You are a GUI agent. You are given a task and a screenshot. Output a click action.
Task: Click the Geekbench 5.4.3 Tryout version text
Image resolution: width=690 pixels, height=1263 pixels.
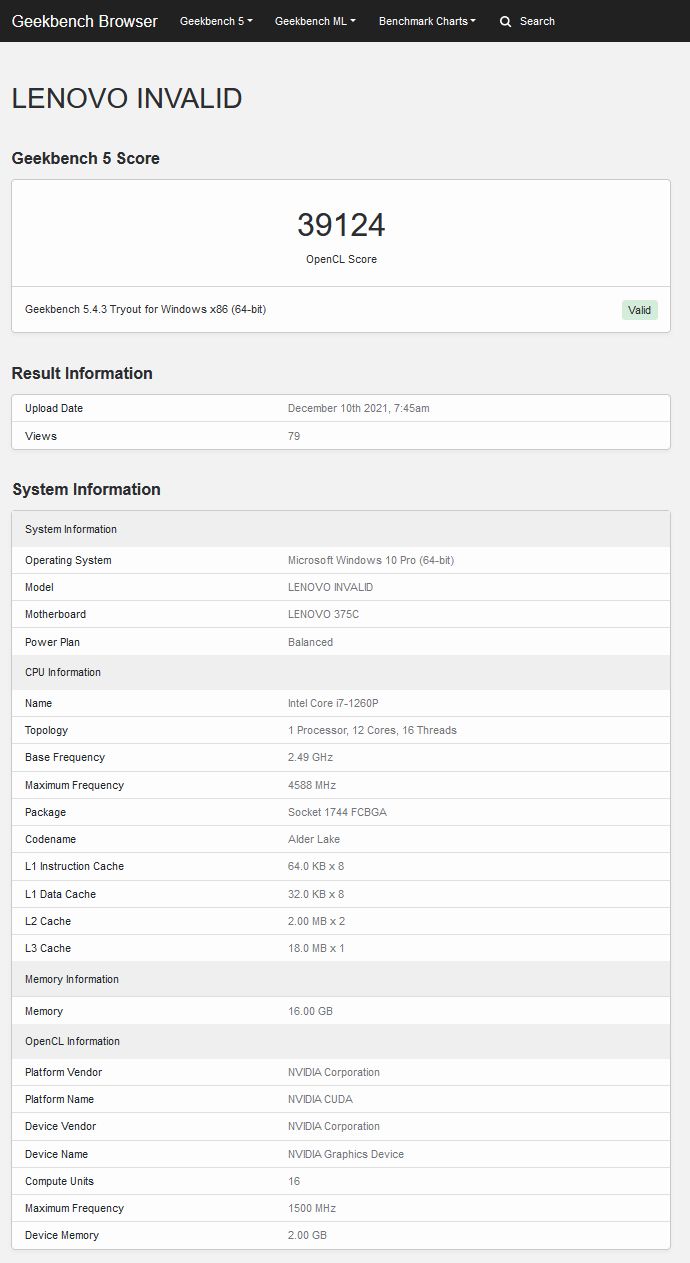coord(145,310)
